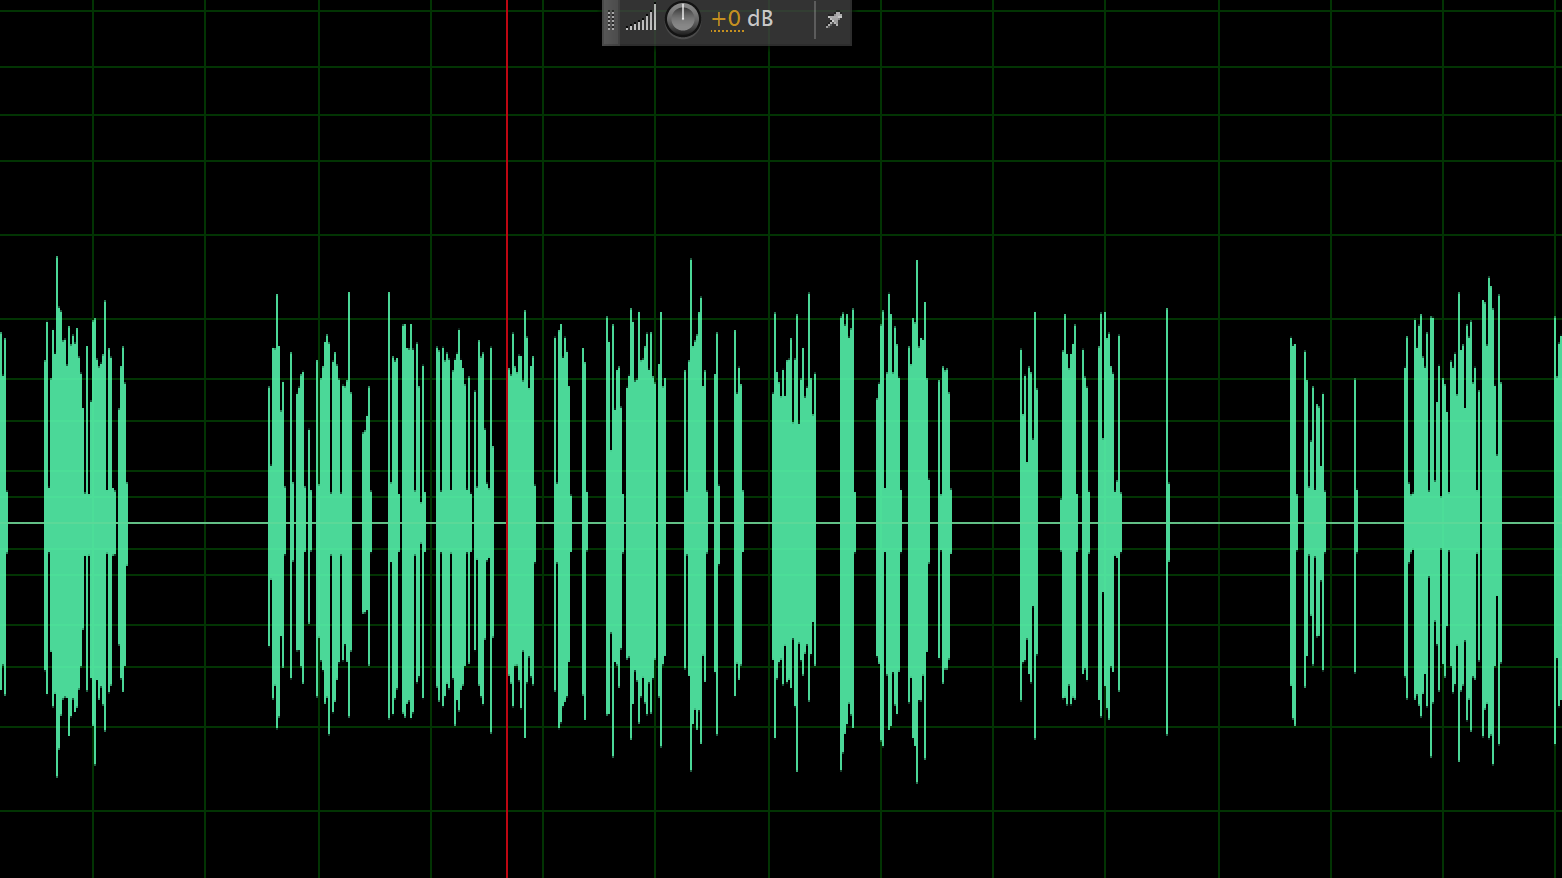Click the silent gap after the first left burst
Viewport: 1562px width, 878px height.
[197, 522]
